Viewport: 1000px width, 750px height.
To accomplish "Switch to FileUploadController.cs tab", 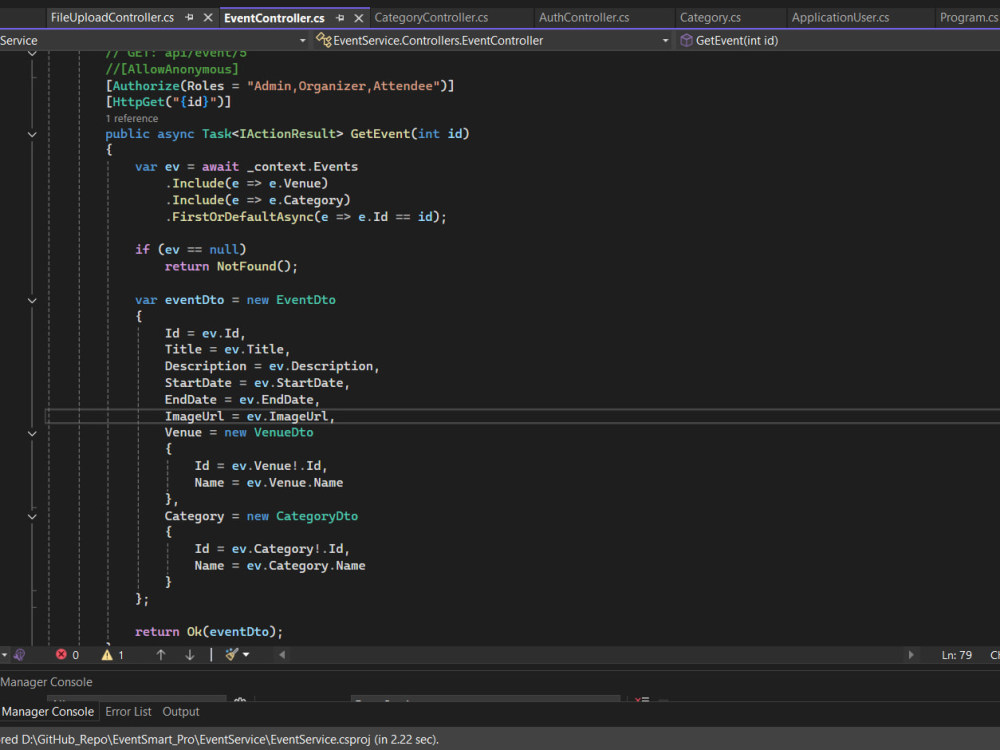I will click(112, 18).
